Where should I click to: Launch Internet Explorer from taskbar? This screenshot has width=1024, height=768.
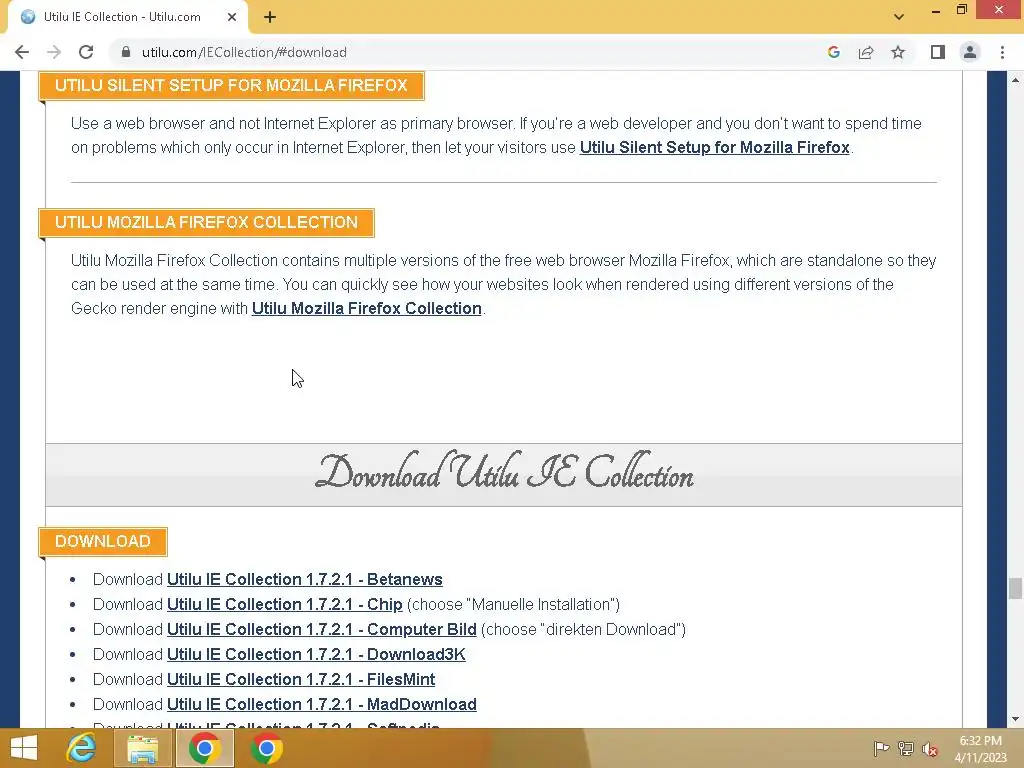(x=82, y=748)
